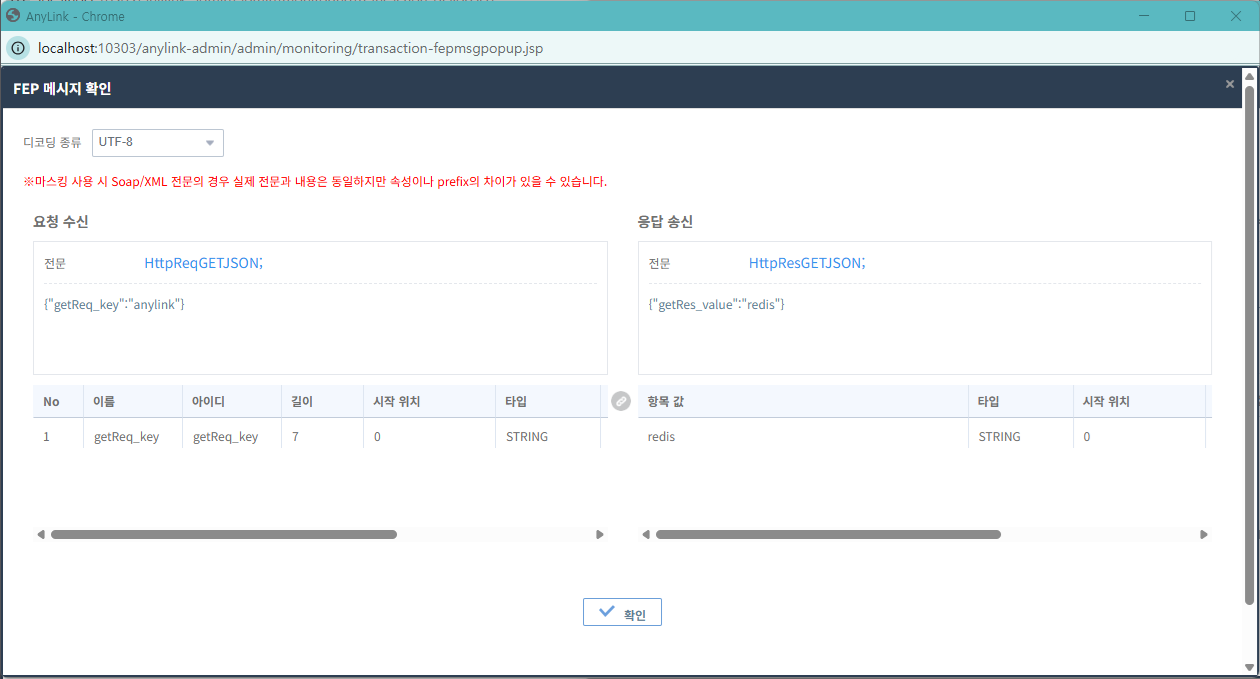Image resolution: width=1260 pixels, height=679 pixels.
Task: Click the request table horizontal scrollbar thumb
Action: click(x=224, y=535)
